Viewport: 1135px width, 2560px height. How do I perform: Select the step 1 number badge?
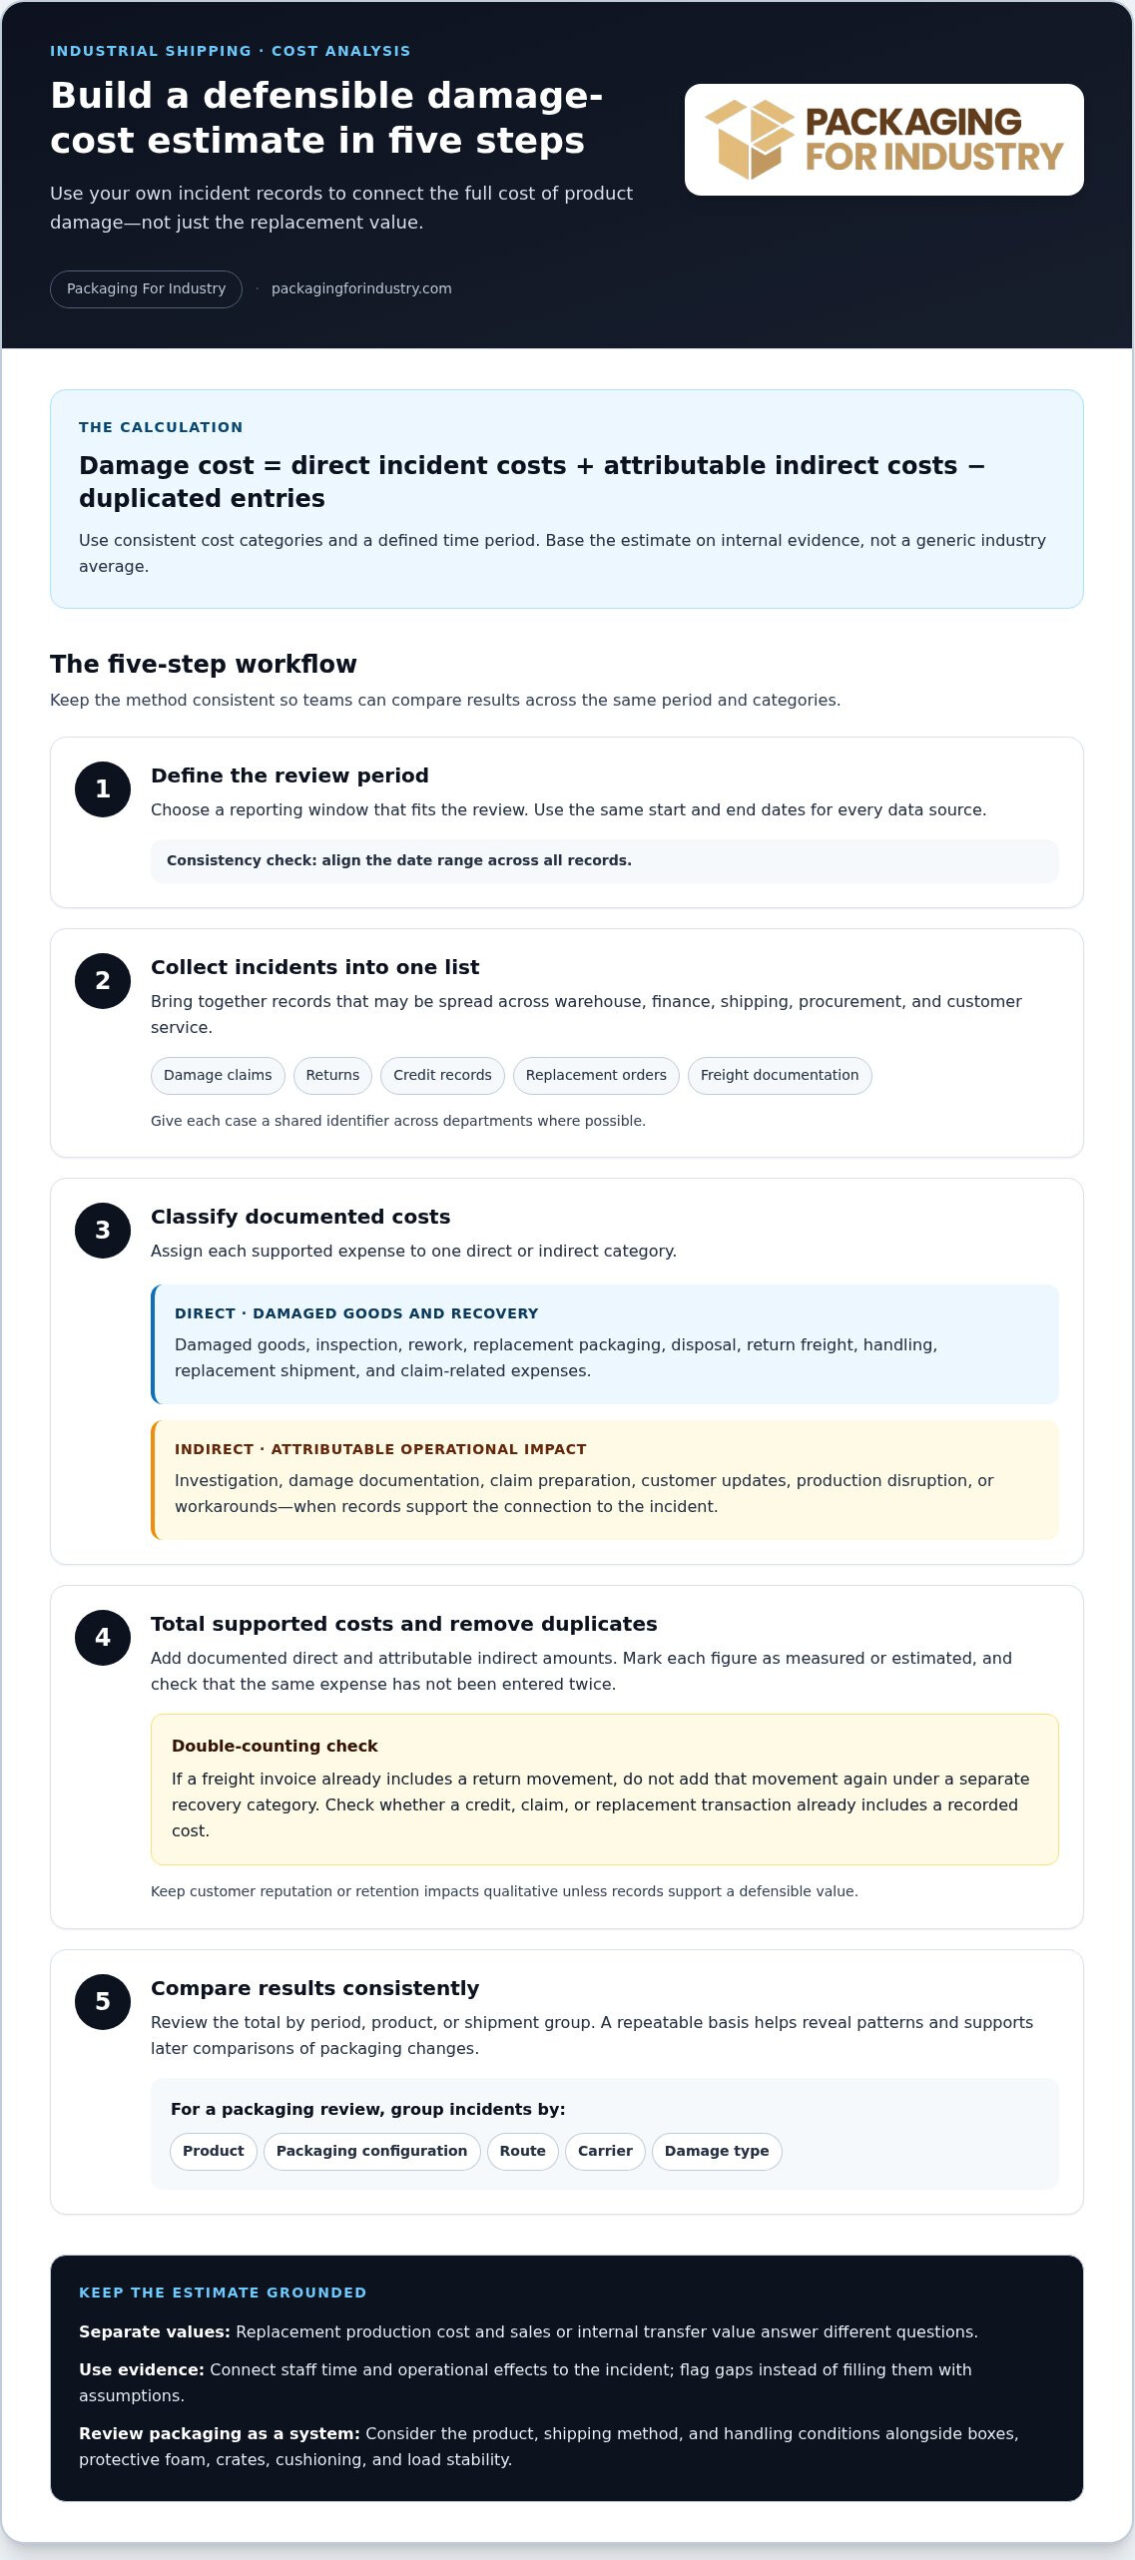(103, 789)
